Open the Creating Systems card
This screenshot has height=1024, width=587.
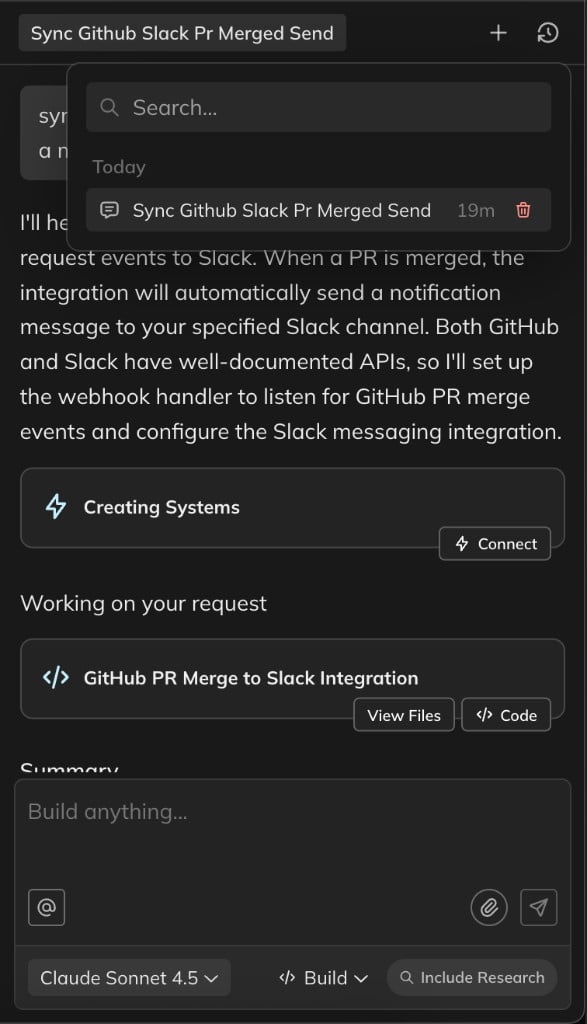[293, 507]
